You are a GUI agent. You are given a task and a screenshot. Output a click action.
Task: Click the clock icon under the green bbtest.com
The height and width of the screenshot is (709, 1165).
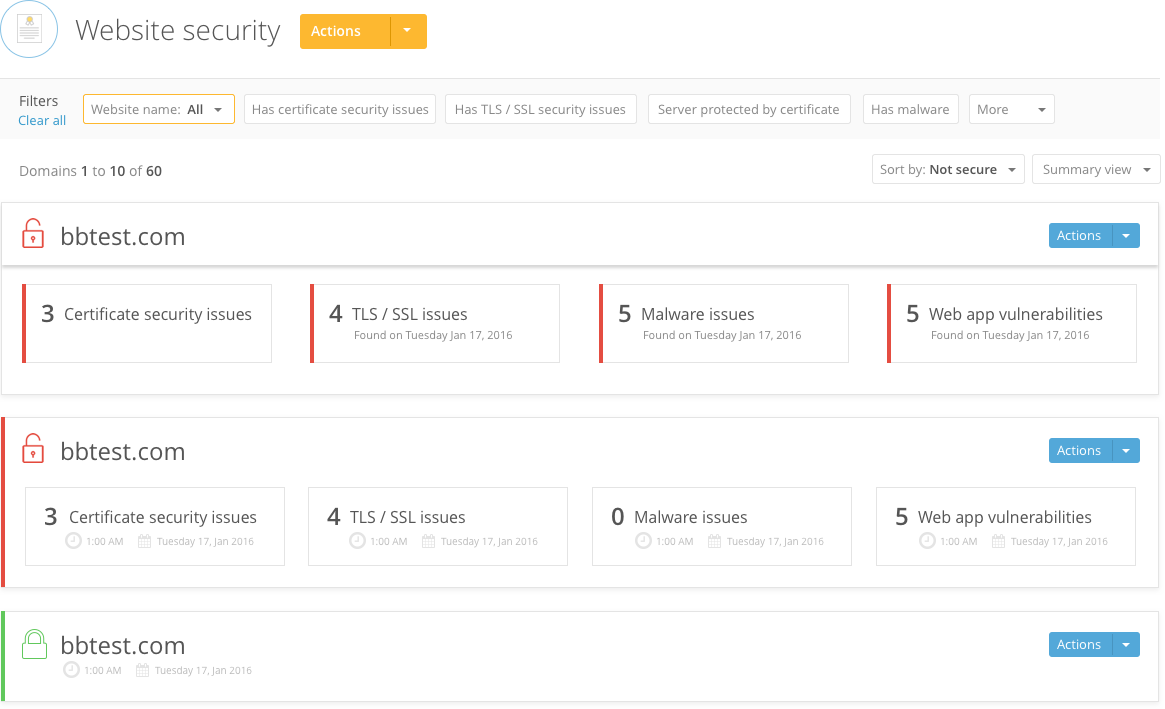tap(71, 670)
